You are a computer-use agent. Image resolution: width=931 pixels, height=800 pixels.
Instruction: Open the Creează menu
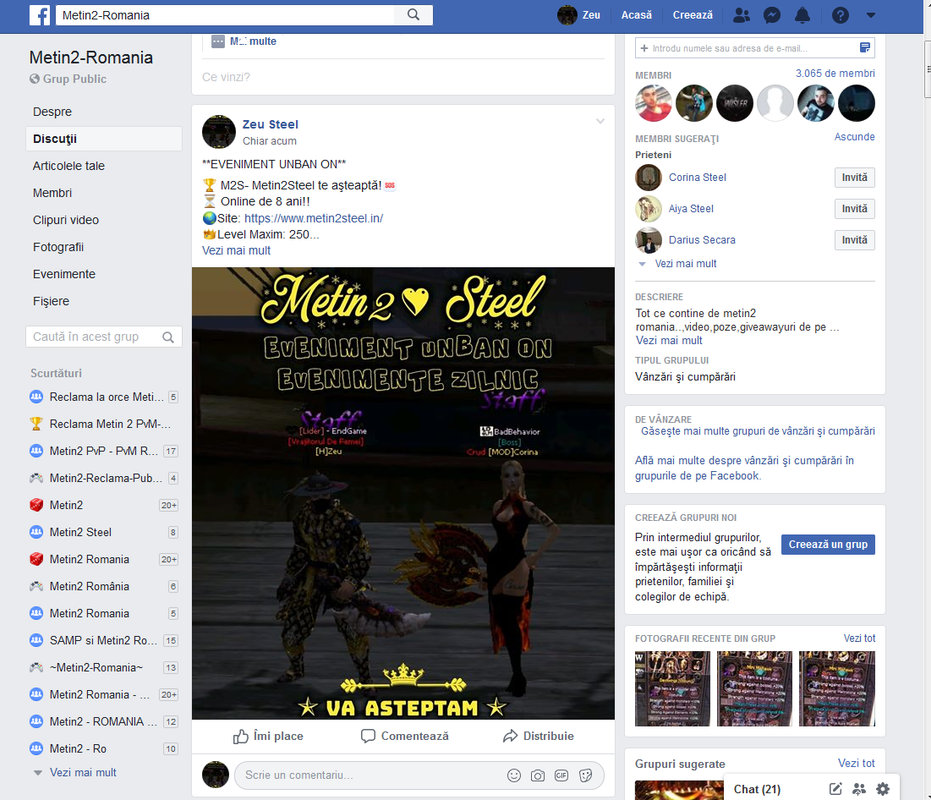click(692, 15)
